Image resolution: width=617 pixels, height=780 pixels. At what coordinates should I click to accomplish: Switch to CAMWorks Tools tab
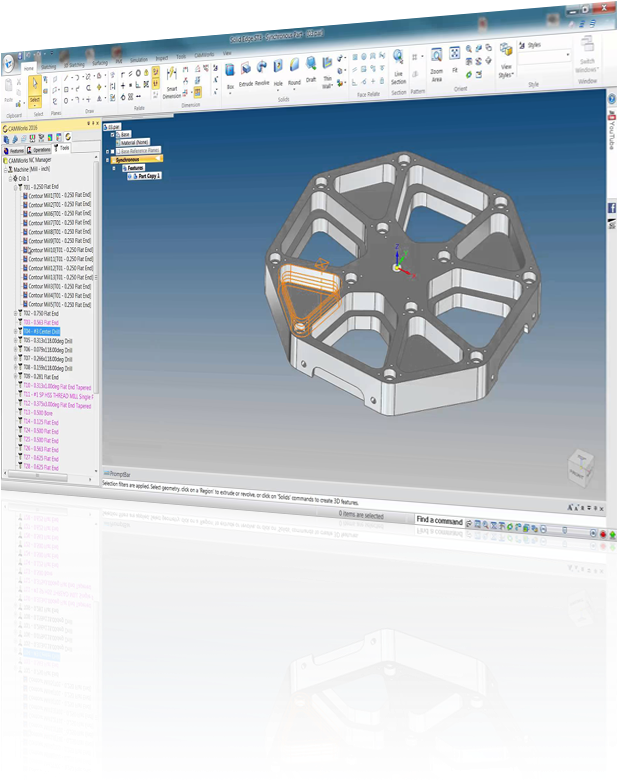(x=62, y=148)
